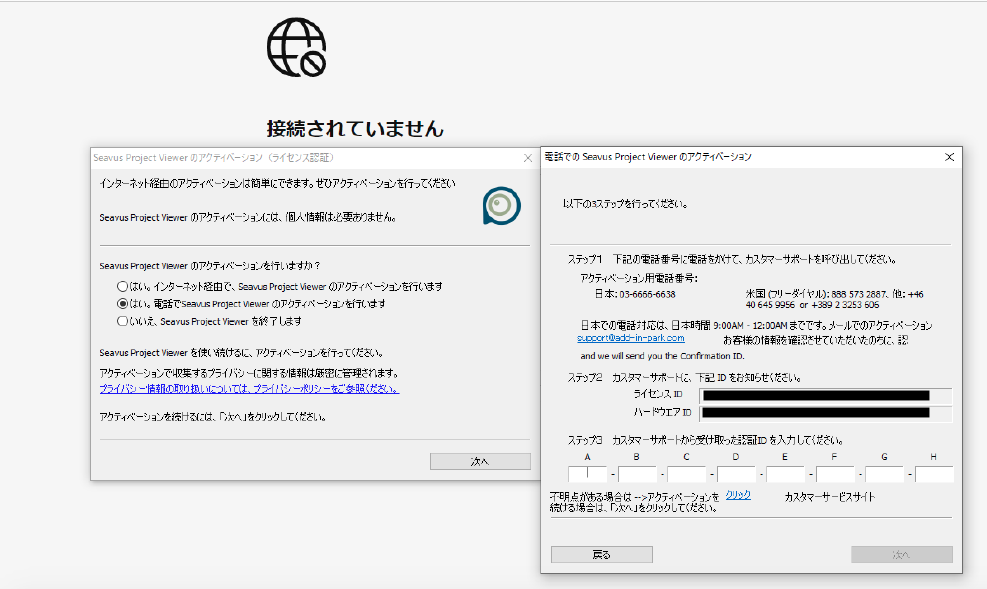Click the カスタマーサービスサイト text
The image size is (987, 589).
pos(830,496)
